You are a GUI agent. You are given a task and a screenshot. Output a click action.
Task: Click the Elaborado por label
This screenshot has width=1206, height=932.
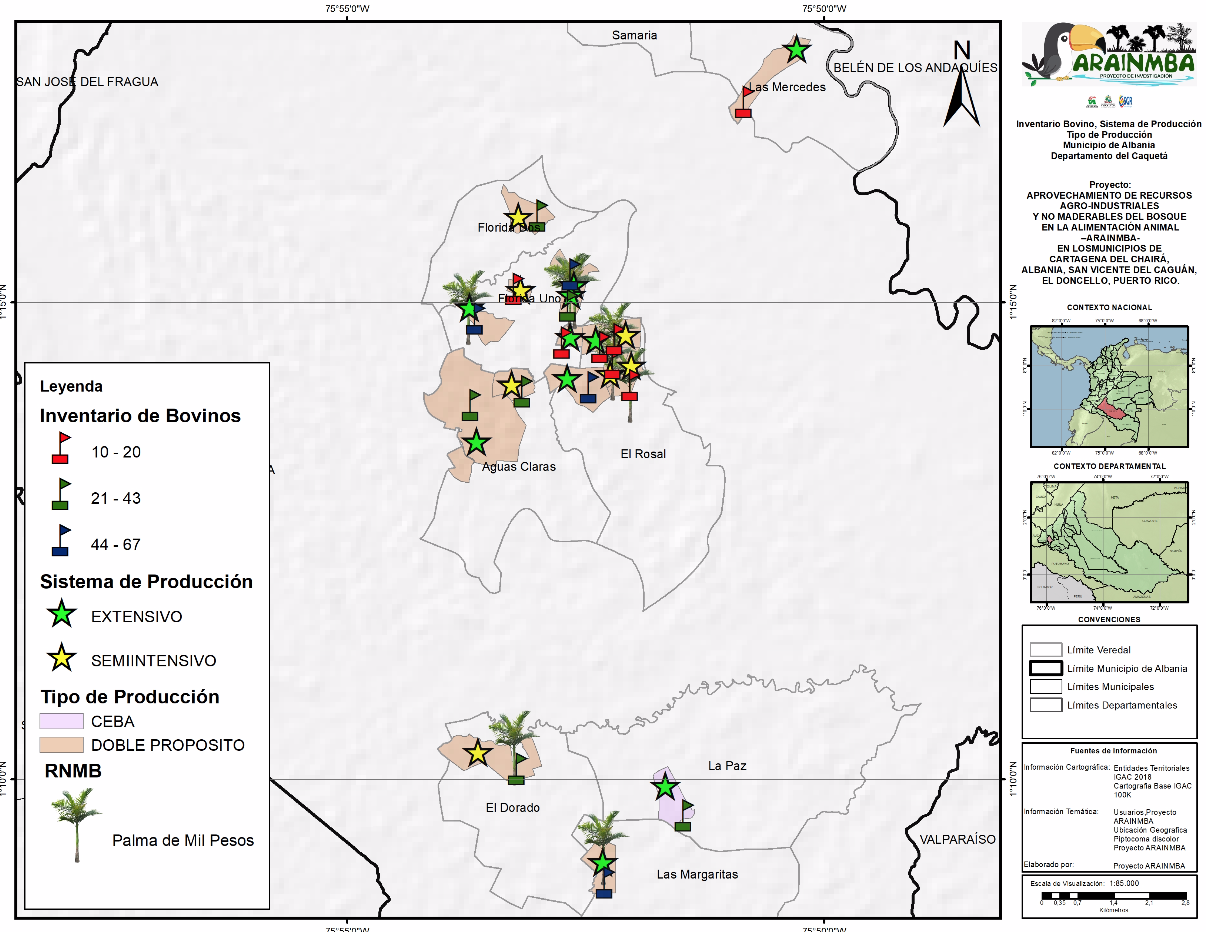point(1049,864)
